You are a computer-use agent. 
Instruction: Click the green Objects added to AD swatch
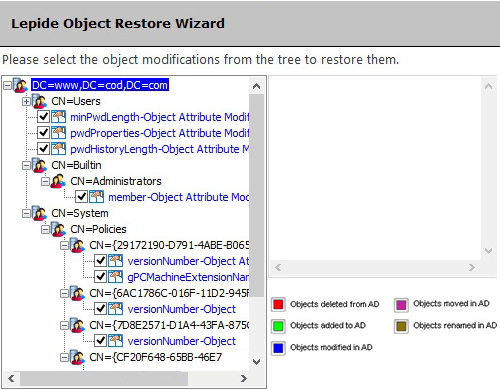pos(278,326)
